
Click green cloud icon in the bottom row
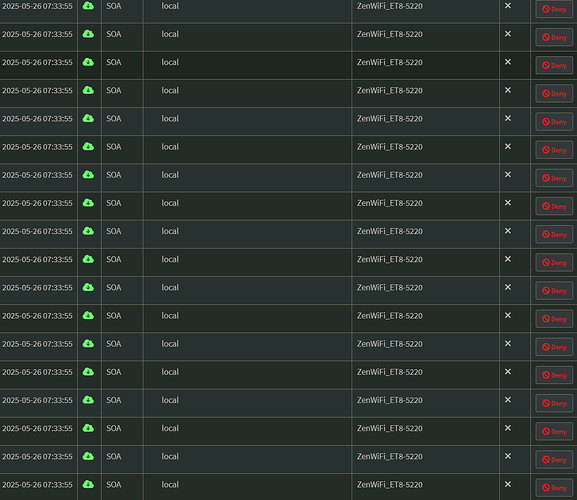pos(88,484)
